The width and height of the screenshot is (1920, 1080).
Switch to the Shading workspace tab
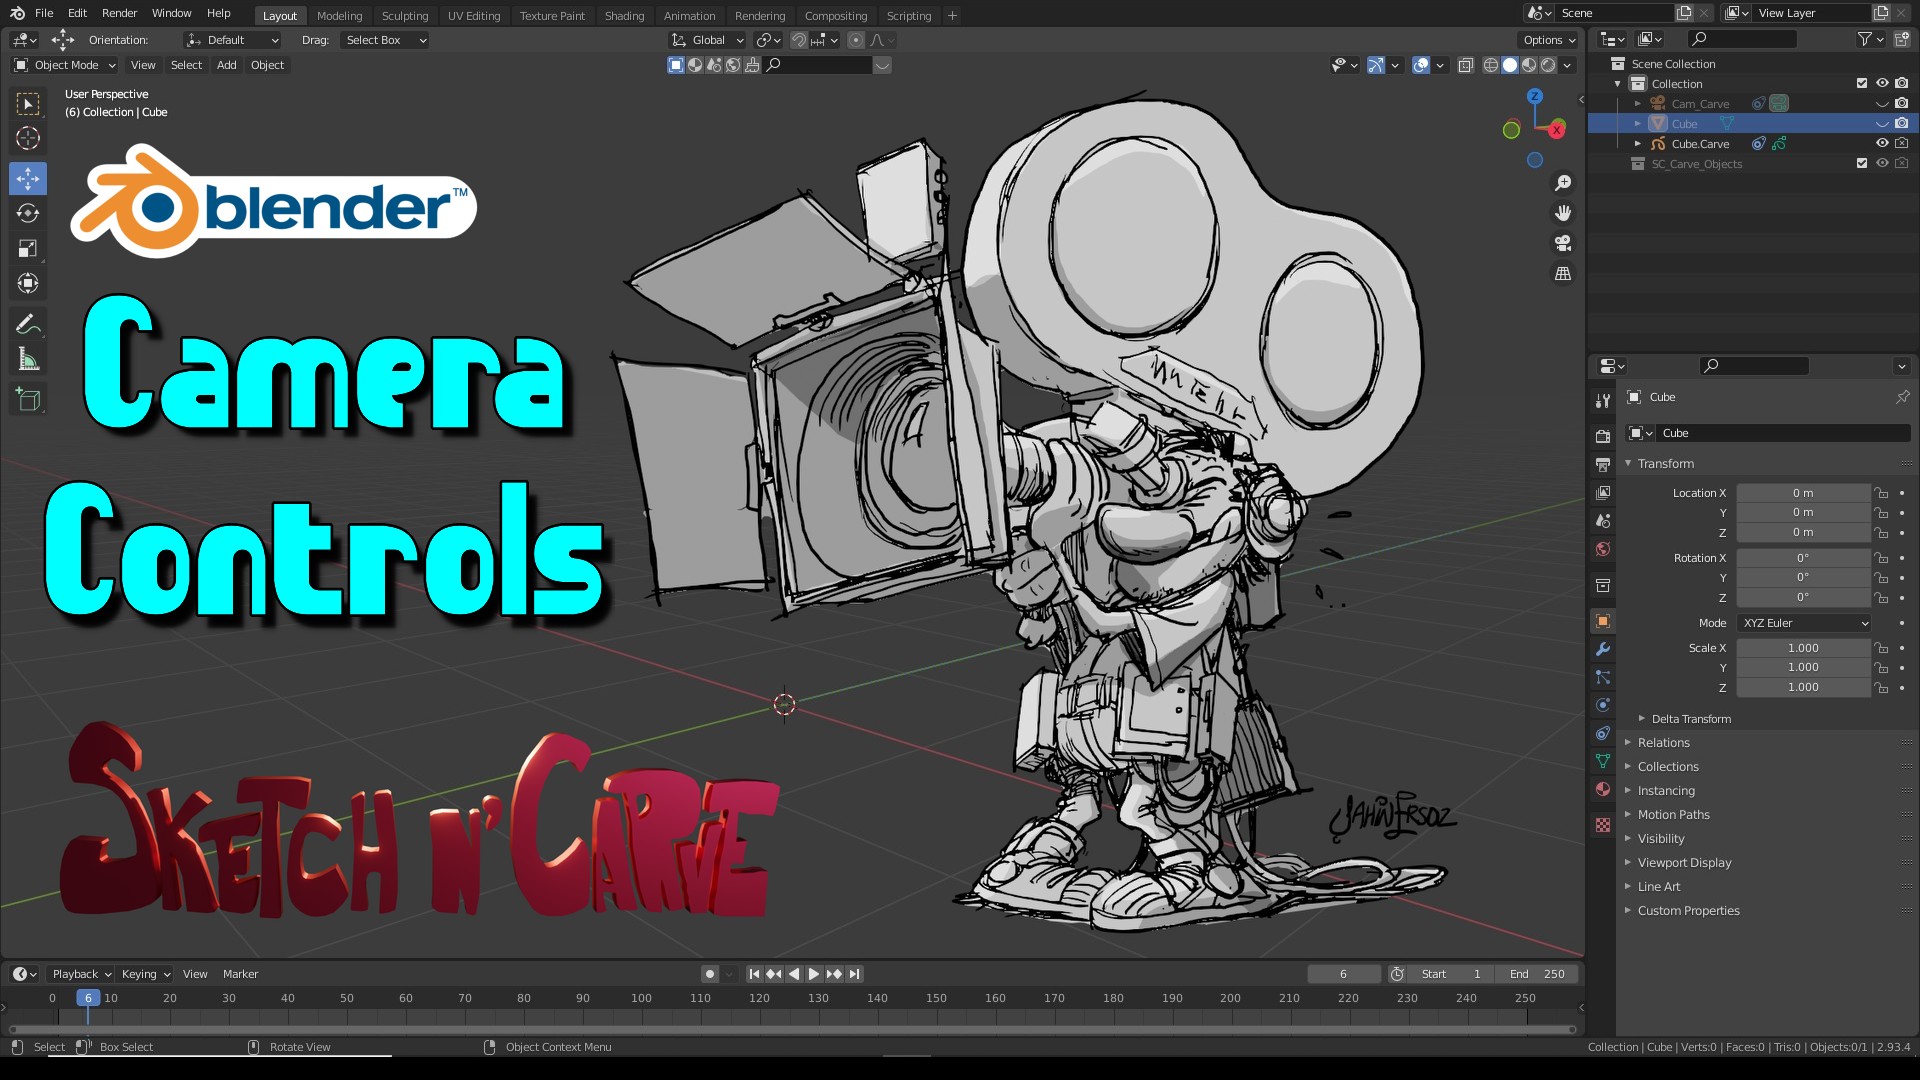624,15
